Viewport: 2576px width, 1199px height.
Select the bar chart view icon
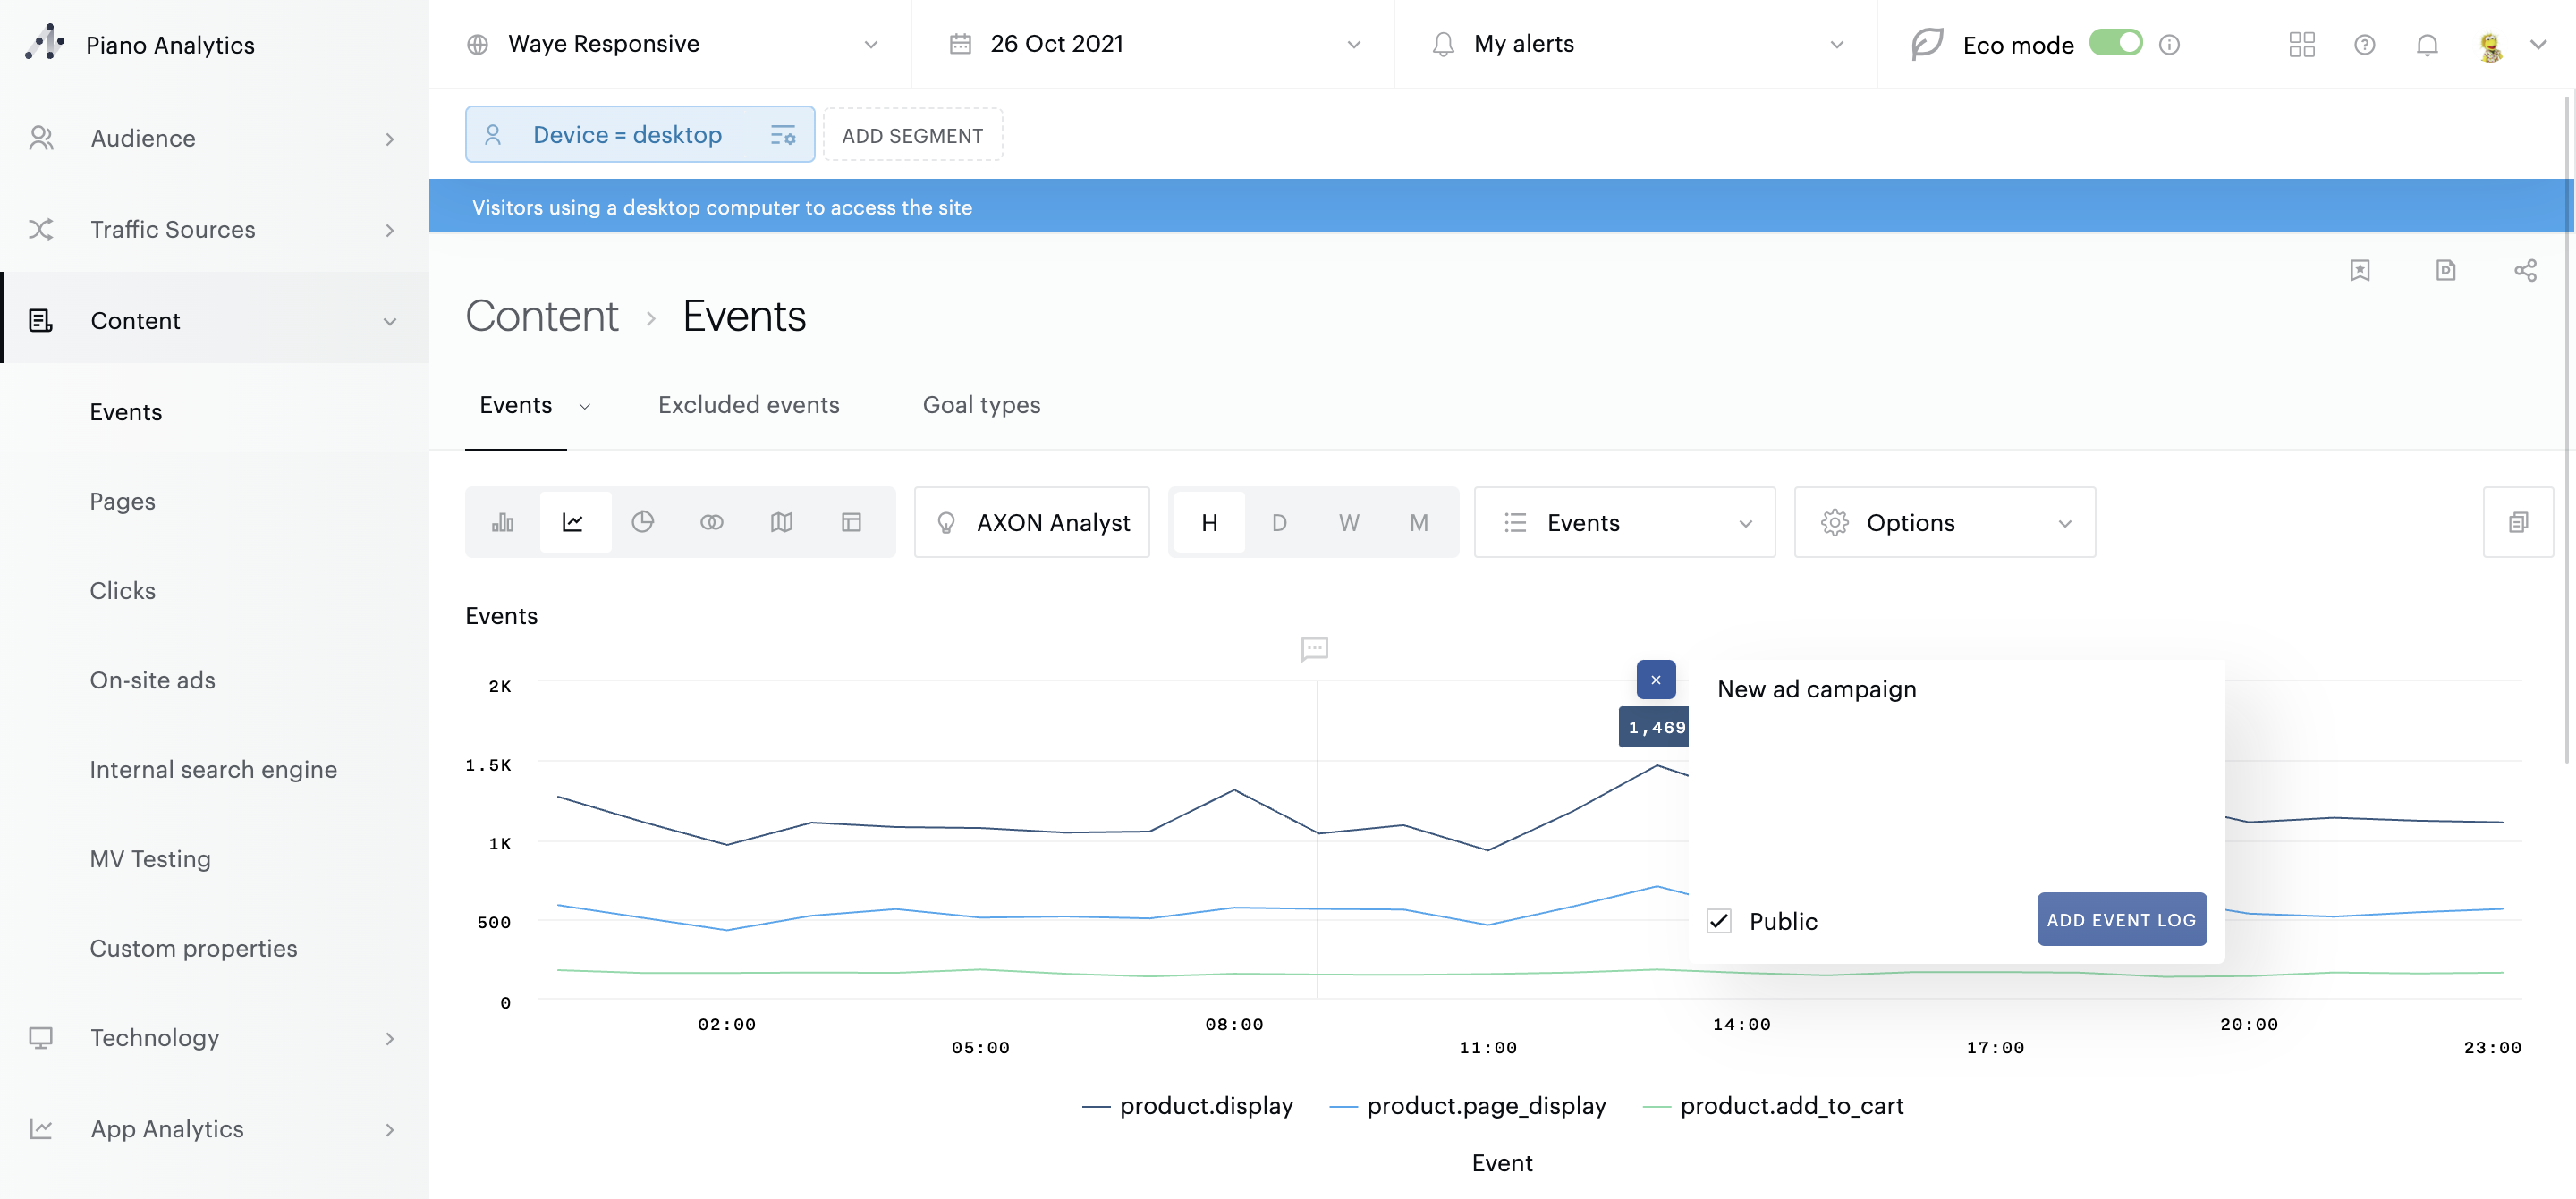click(502, 522)
